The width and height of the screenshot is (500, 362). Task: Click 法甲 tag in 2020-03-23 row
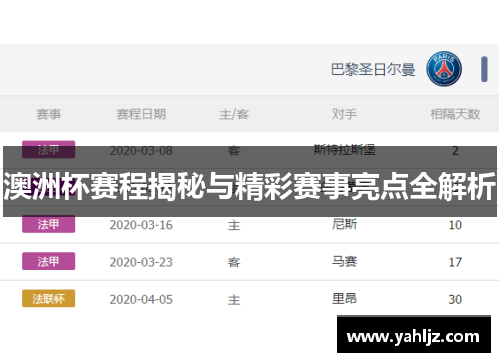(x=49, y=261)
